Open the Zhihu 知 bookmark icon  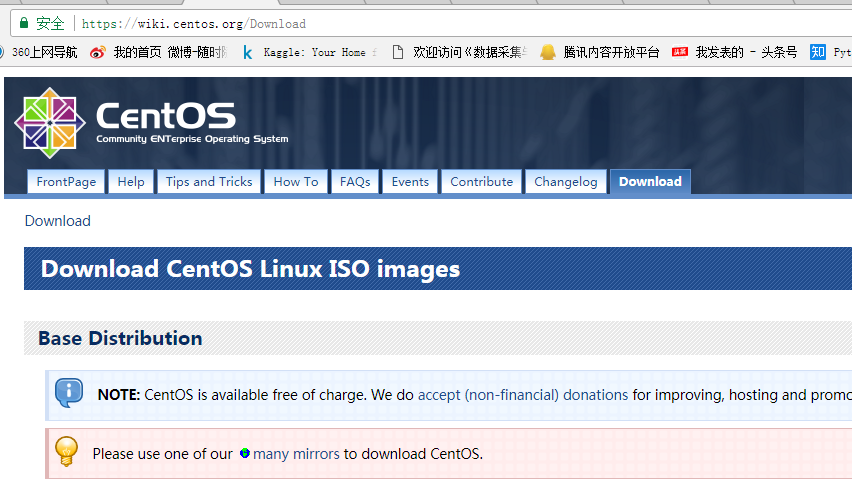tap(818, 52)
